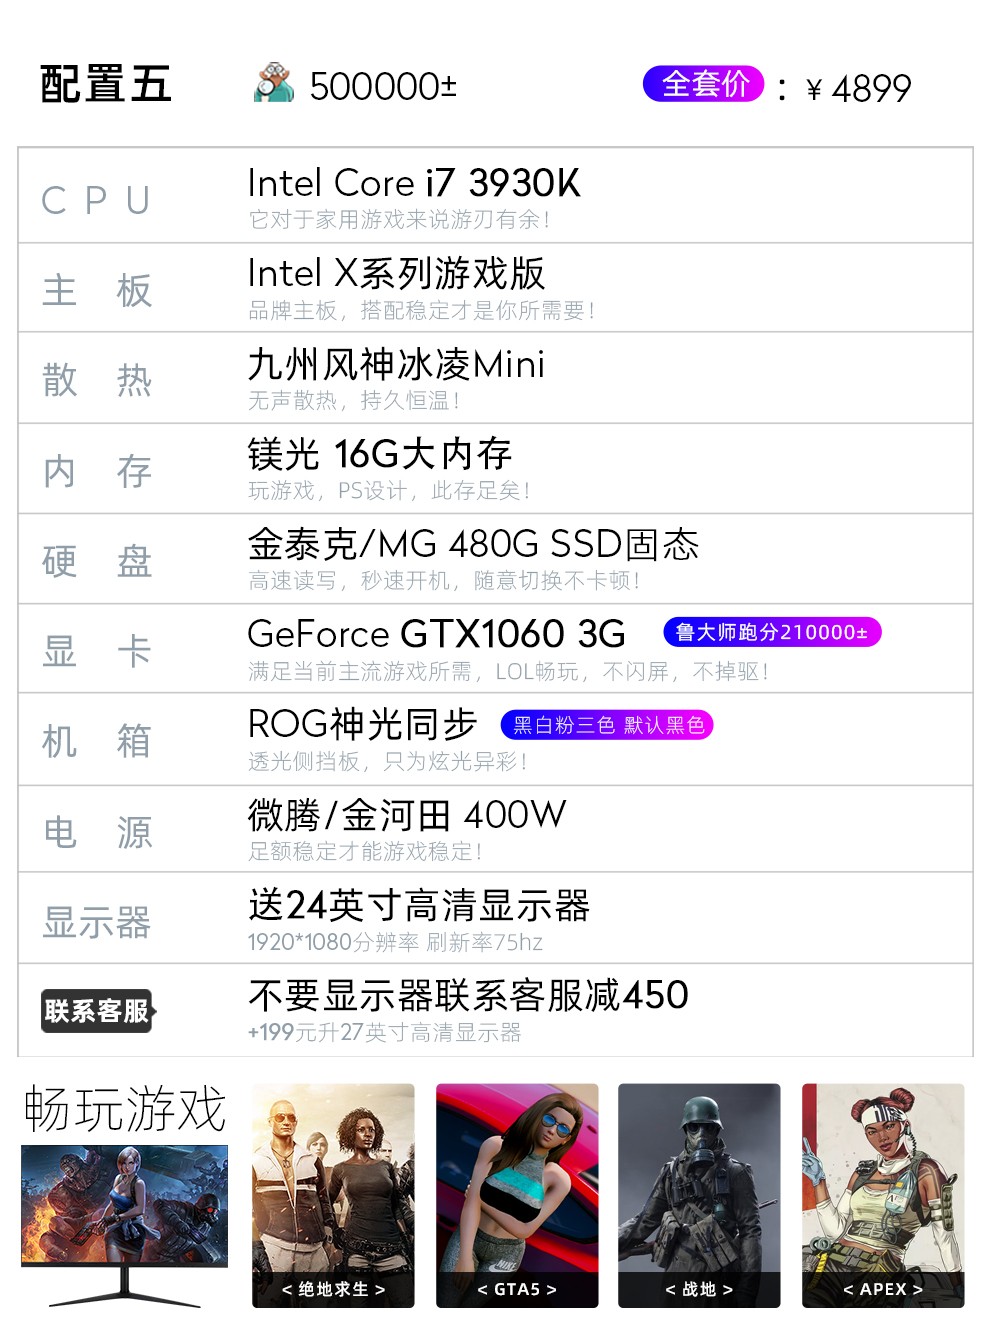The width and height of the screenshot is (990, 1332).
Task: Click the 畅玩游戏 heading
Action: [125, 1109]
